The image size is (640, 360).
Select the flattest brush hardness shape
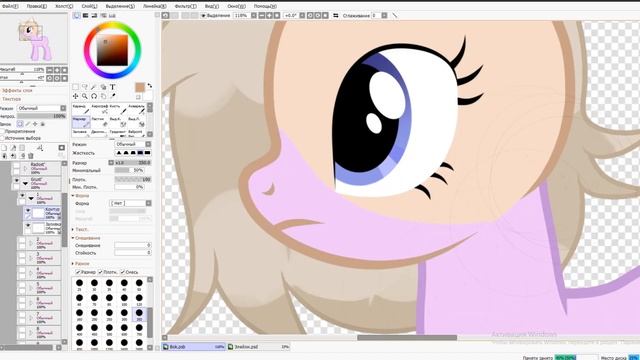[147, 153]
